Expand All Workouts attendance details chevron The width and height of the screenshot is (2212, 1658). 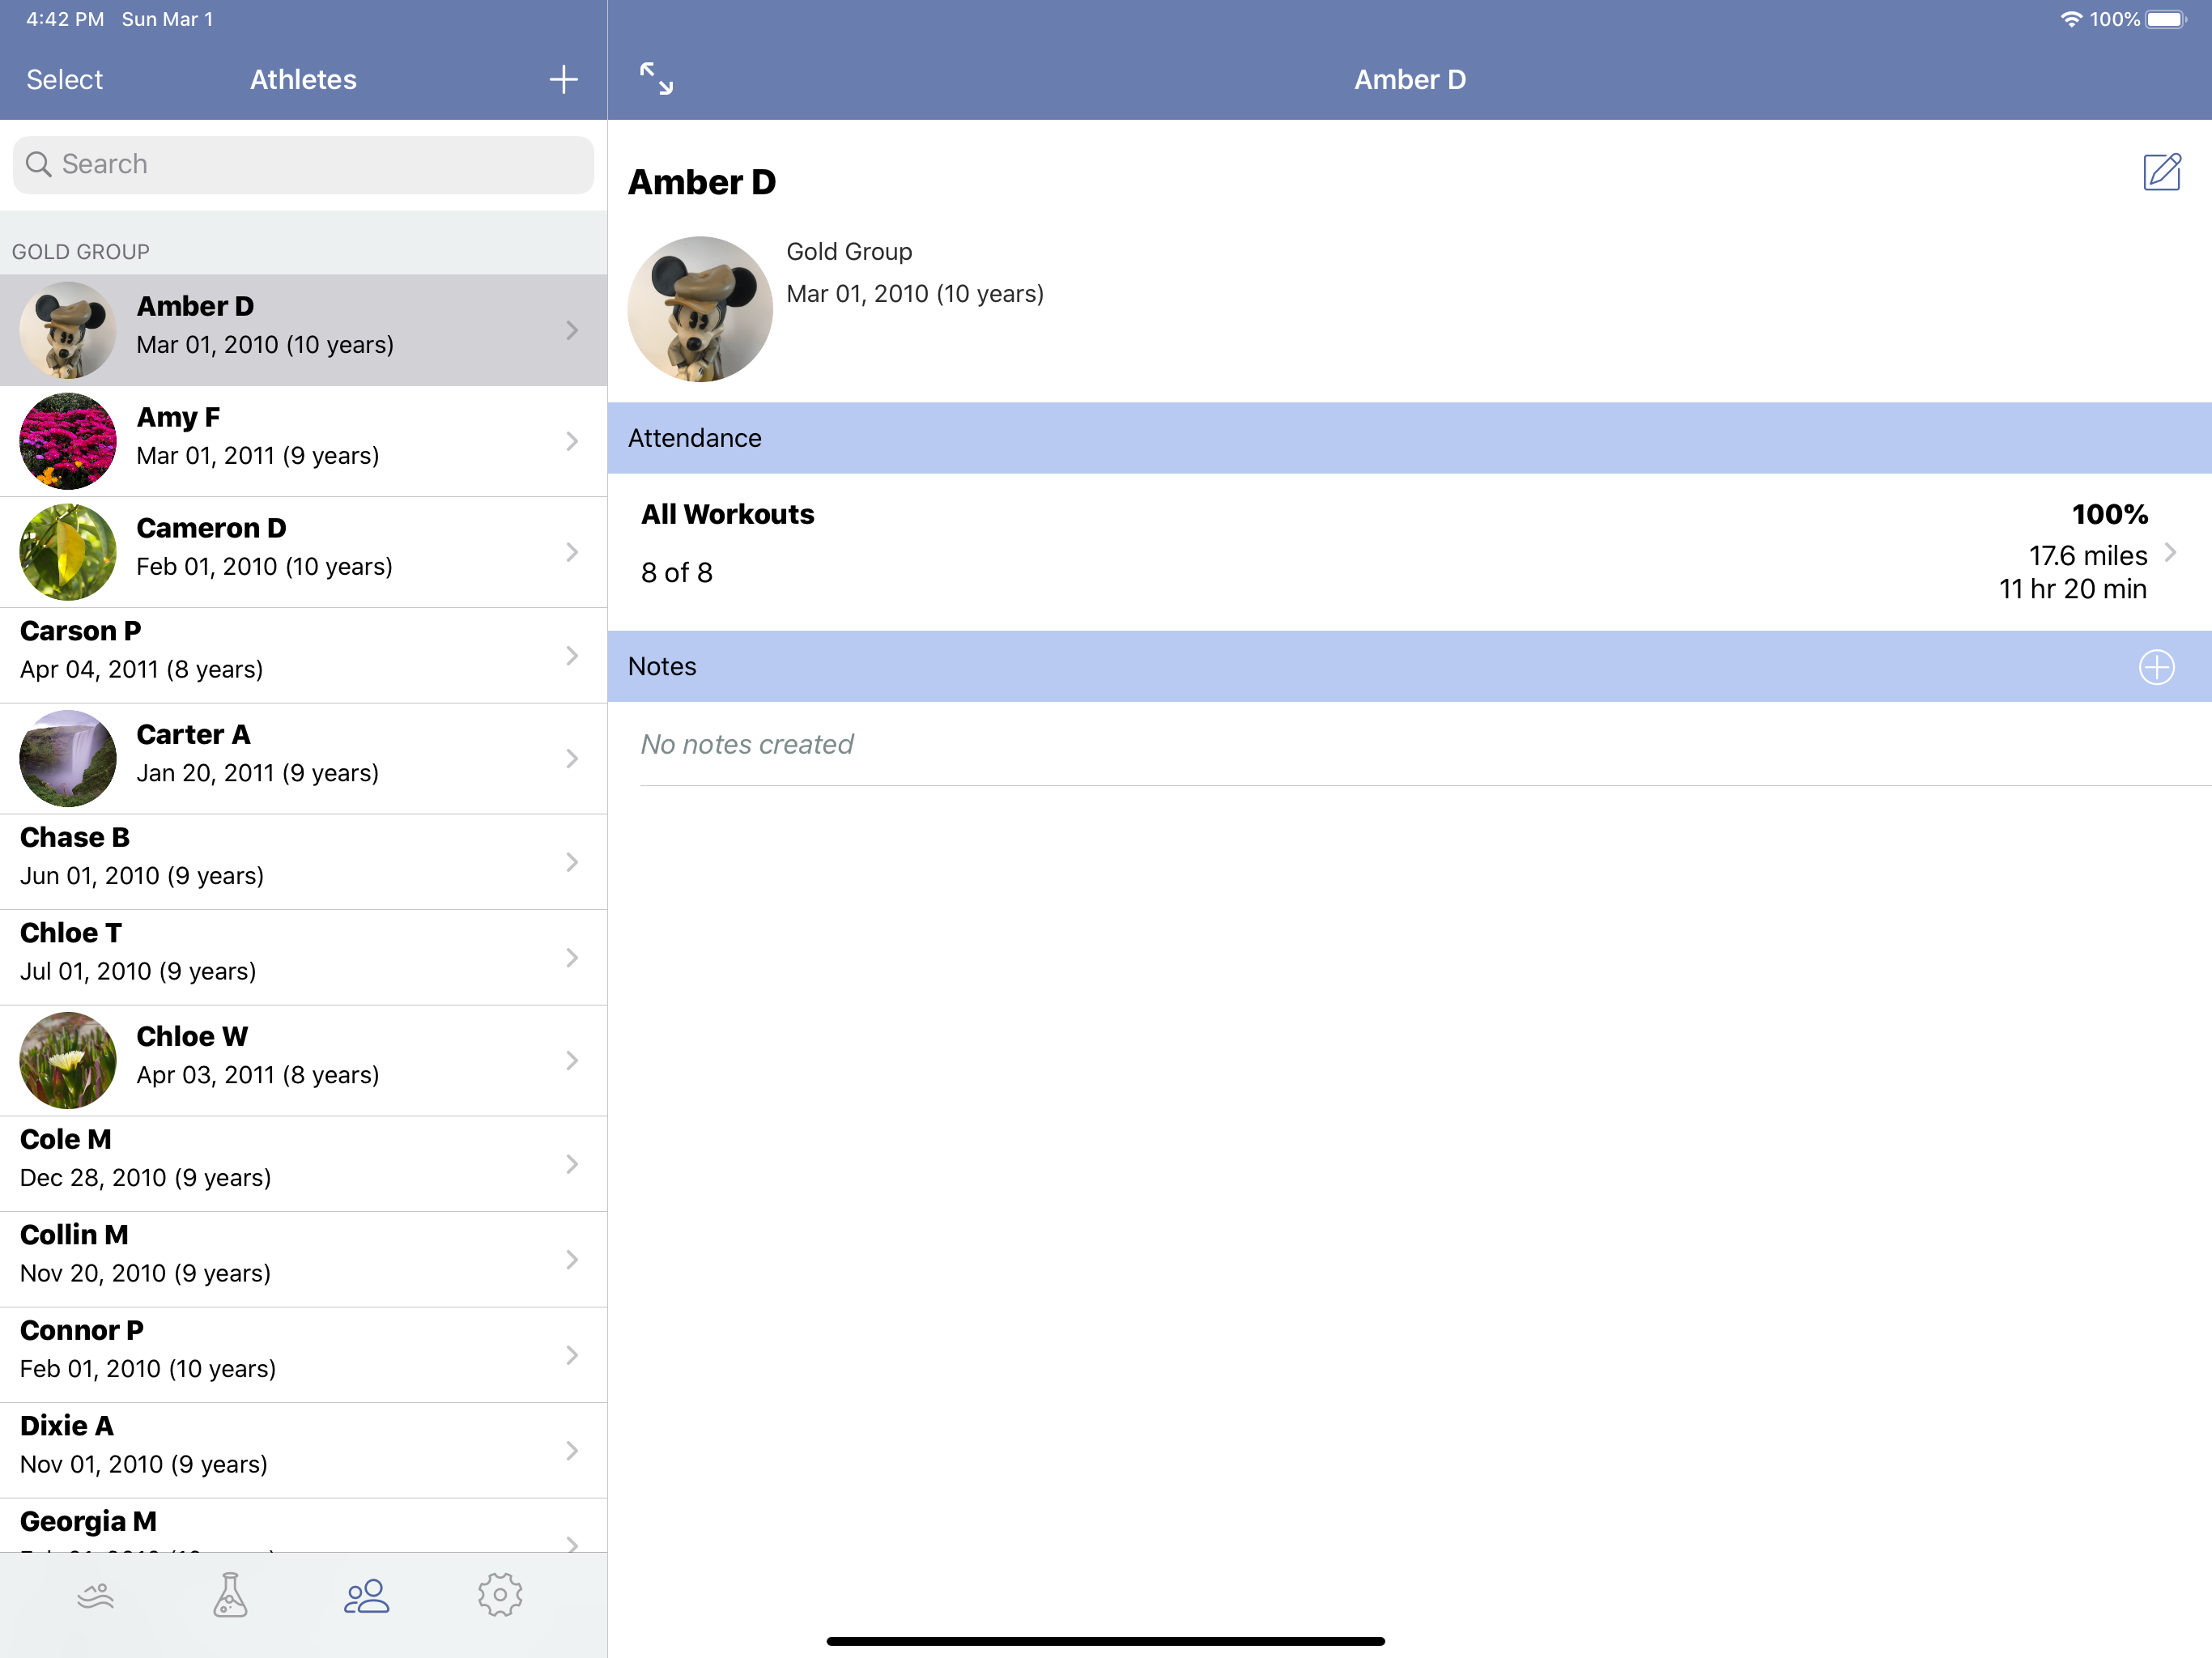click(2170, 552)
